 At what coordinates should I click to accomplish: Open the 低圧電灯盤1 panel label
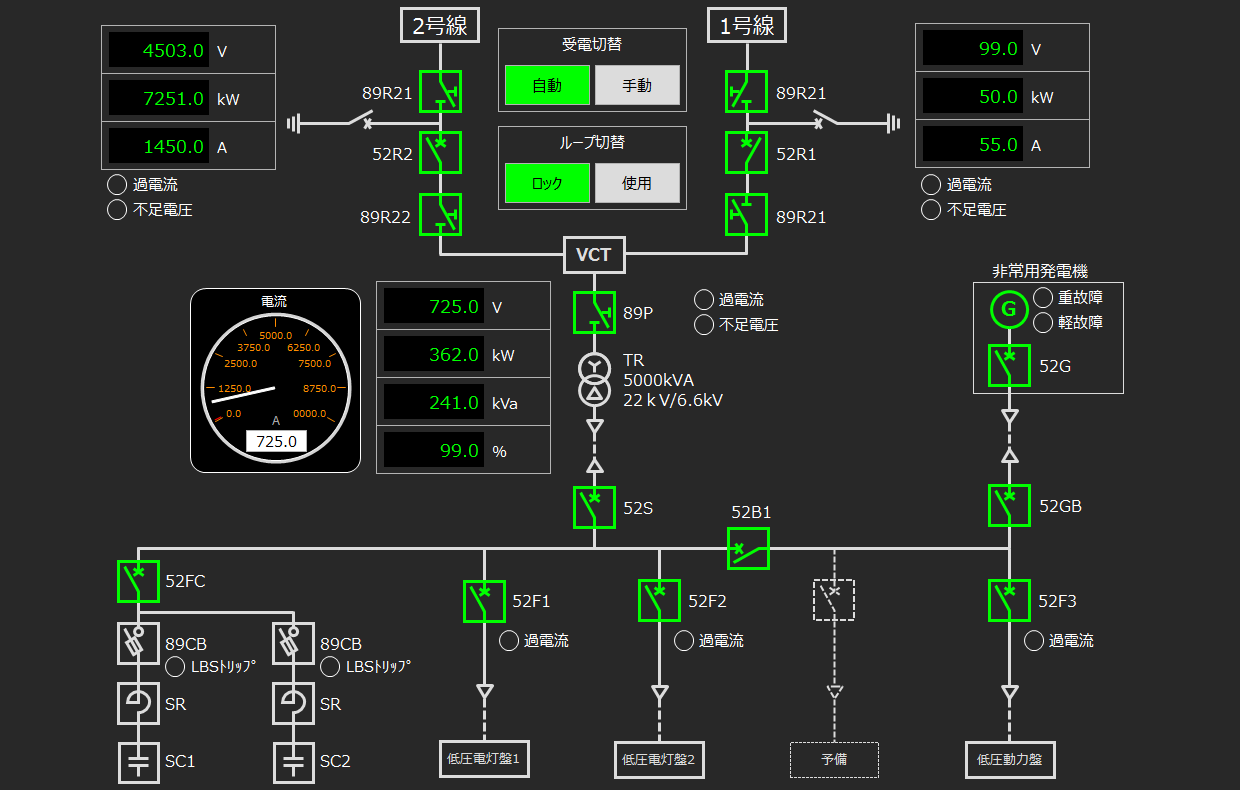point(484,760)
